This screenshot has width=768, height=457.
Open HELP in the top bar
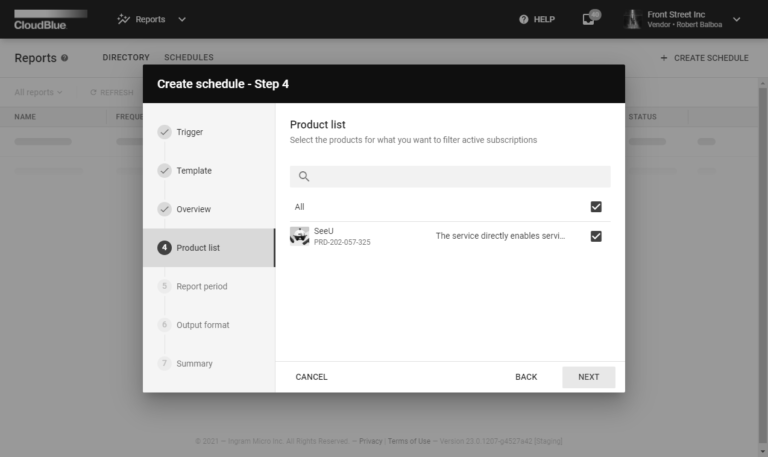537,19
